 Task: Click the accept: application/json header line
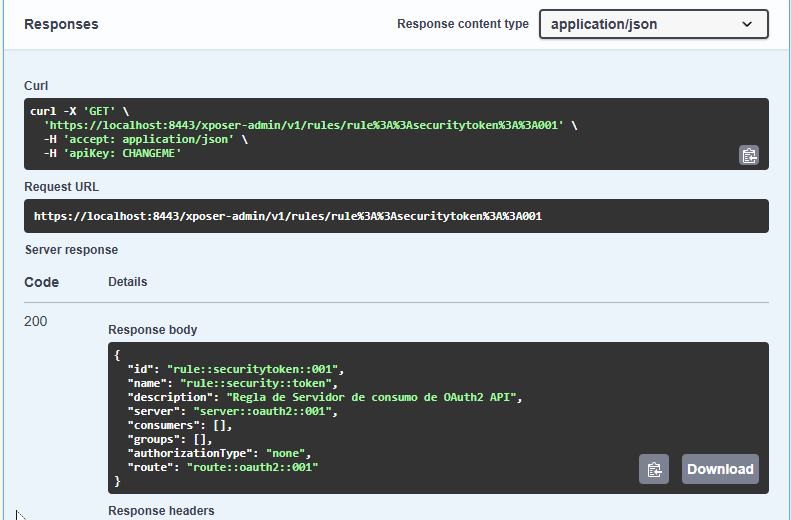[139, 139]
